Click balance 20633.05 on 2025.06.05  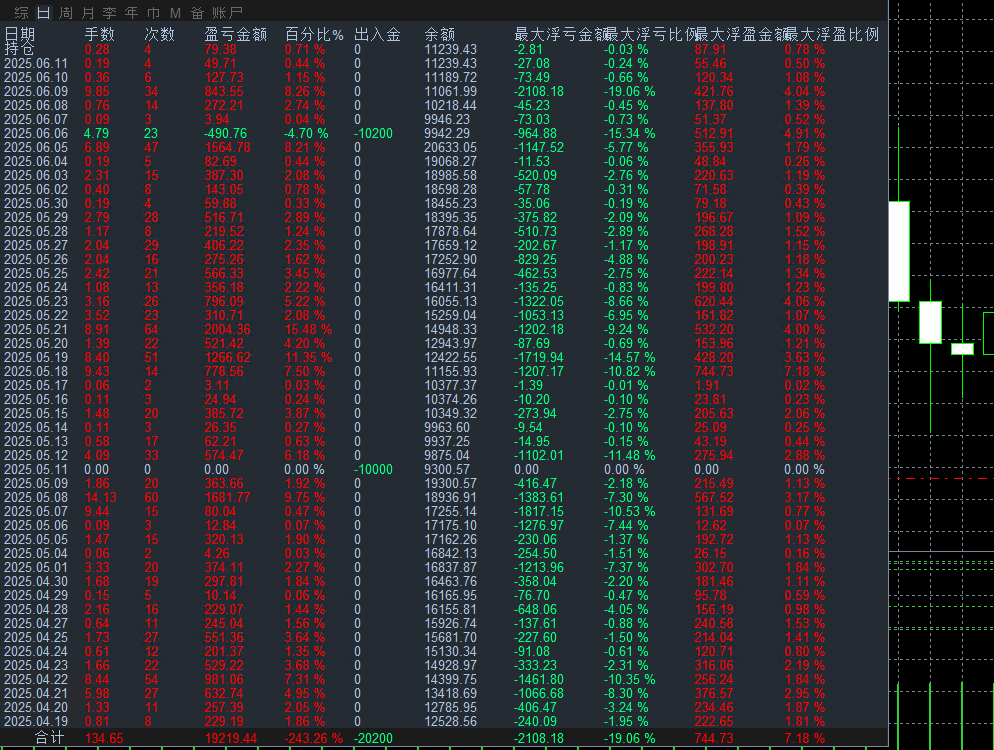[x=450, y=147]
